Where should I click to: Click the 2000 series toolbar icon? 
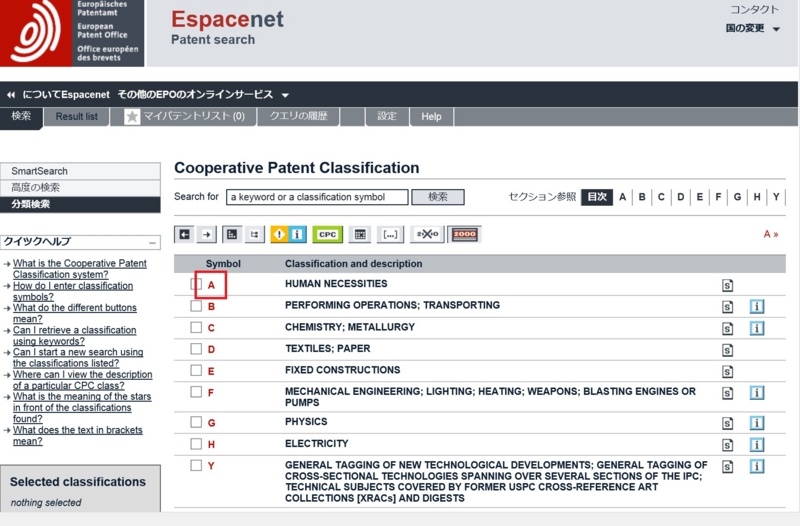coord(464,235)
